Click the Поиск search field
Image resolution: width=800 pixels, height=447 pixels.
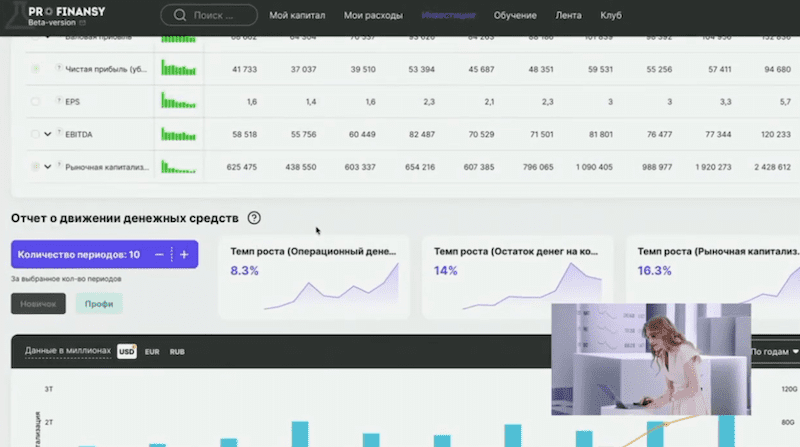tap(209, 15)
